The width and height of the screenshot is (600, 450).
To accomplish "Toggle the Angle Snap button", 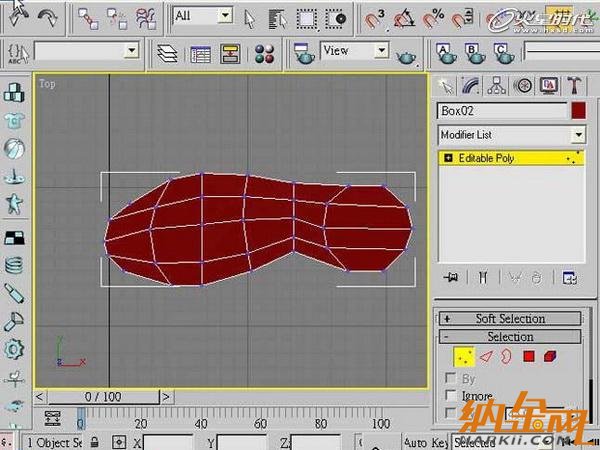I will click(x=404, y=19).
